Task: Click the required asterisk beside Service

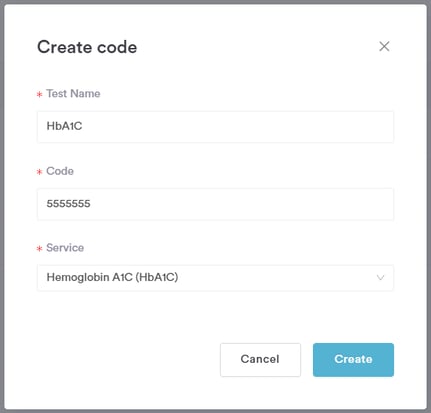Action: tap(39, 249)
